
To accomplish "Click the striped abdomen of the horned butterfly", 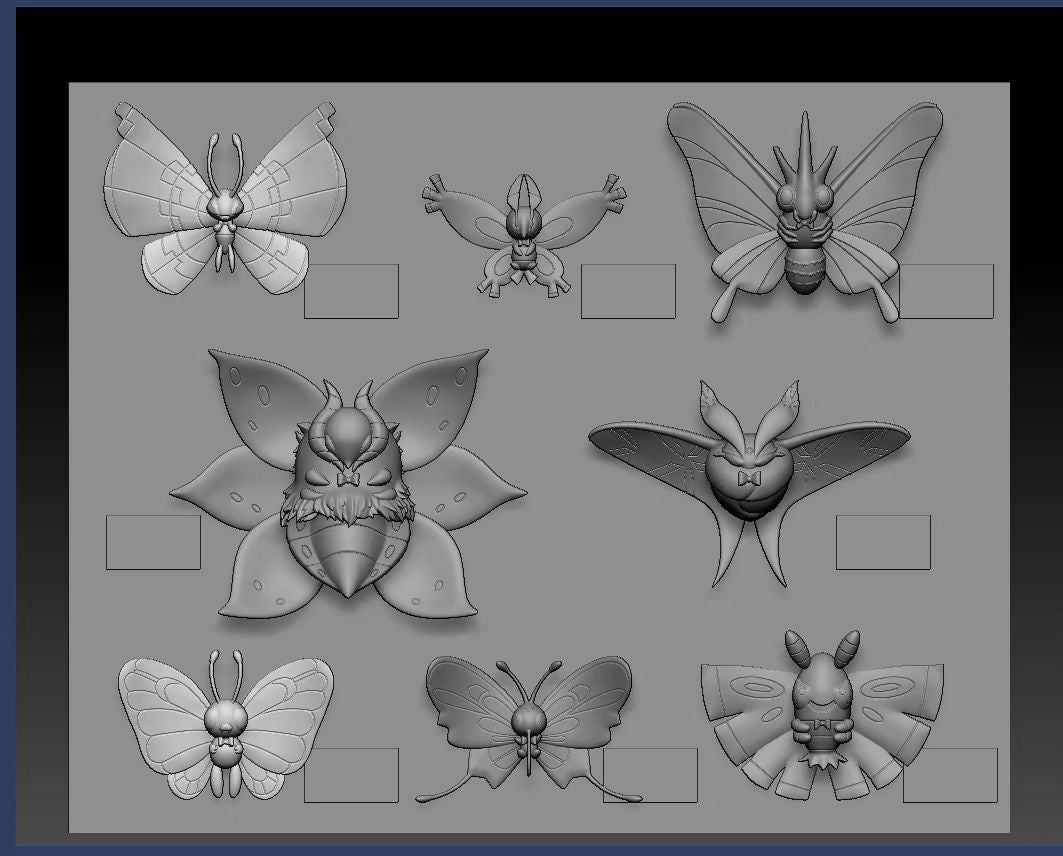I will click(804, 267).
